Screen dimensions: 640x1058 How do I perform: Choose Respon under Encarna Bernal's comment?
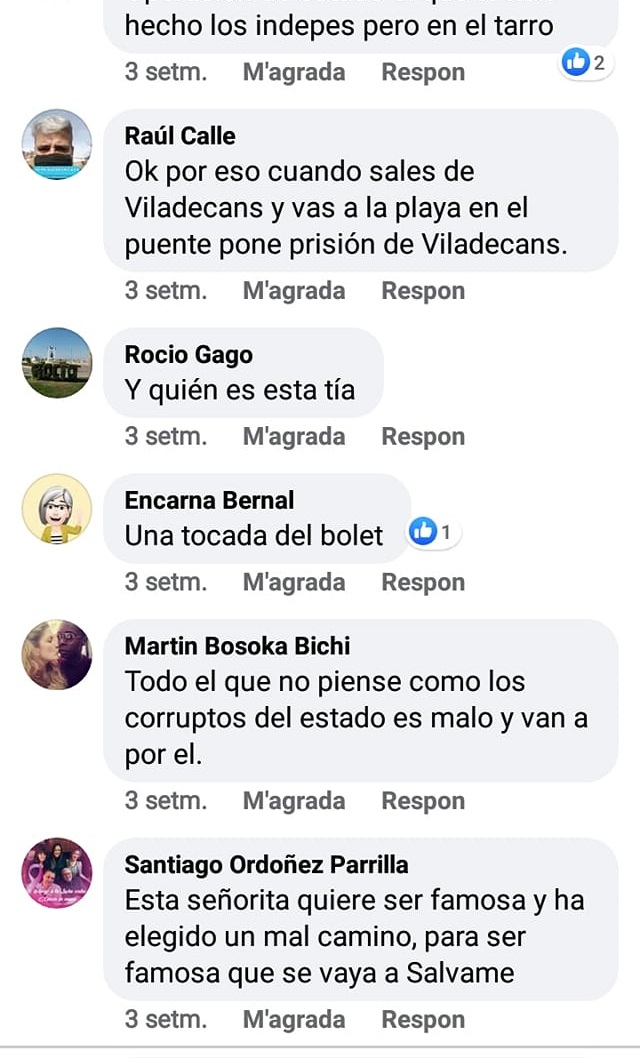point(423,582)
